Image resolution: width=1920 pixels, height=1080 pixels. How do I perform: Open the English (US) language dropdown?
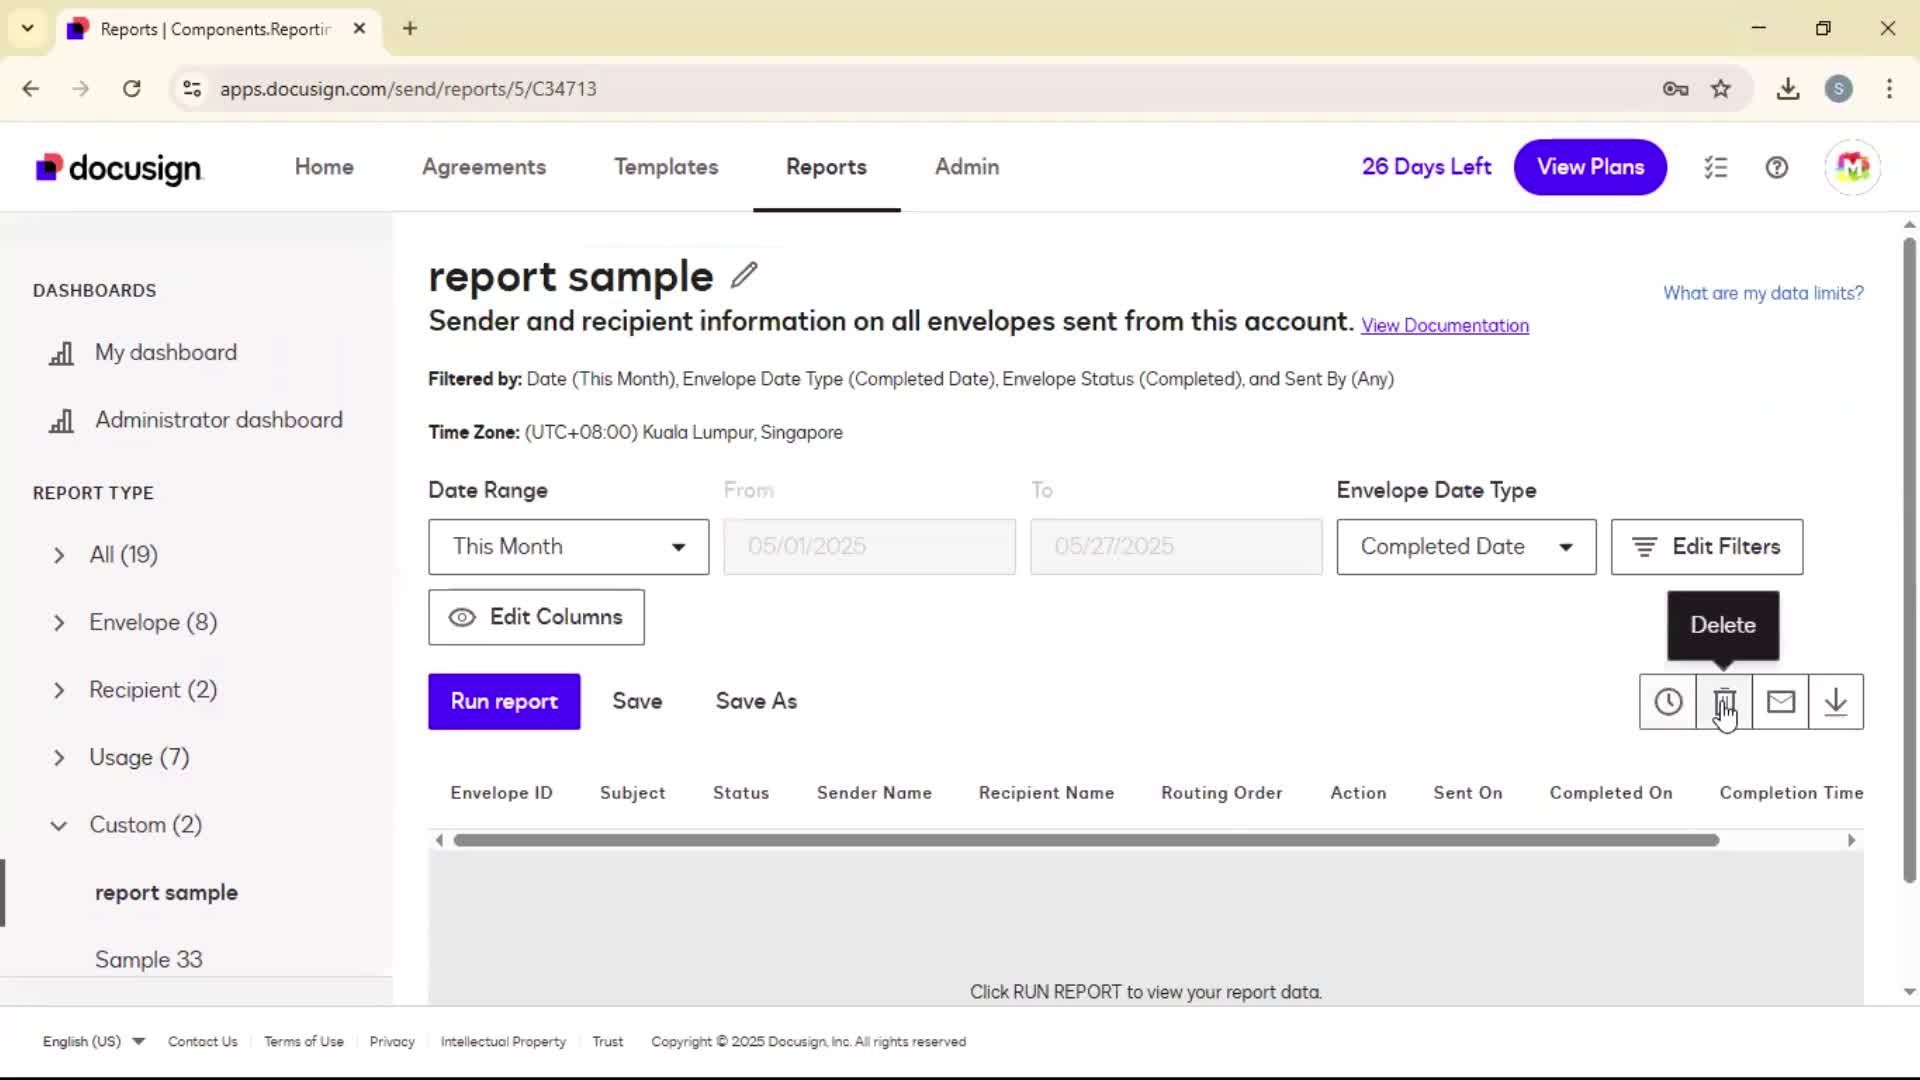[x=94, y=1042]
